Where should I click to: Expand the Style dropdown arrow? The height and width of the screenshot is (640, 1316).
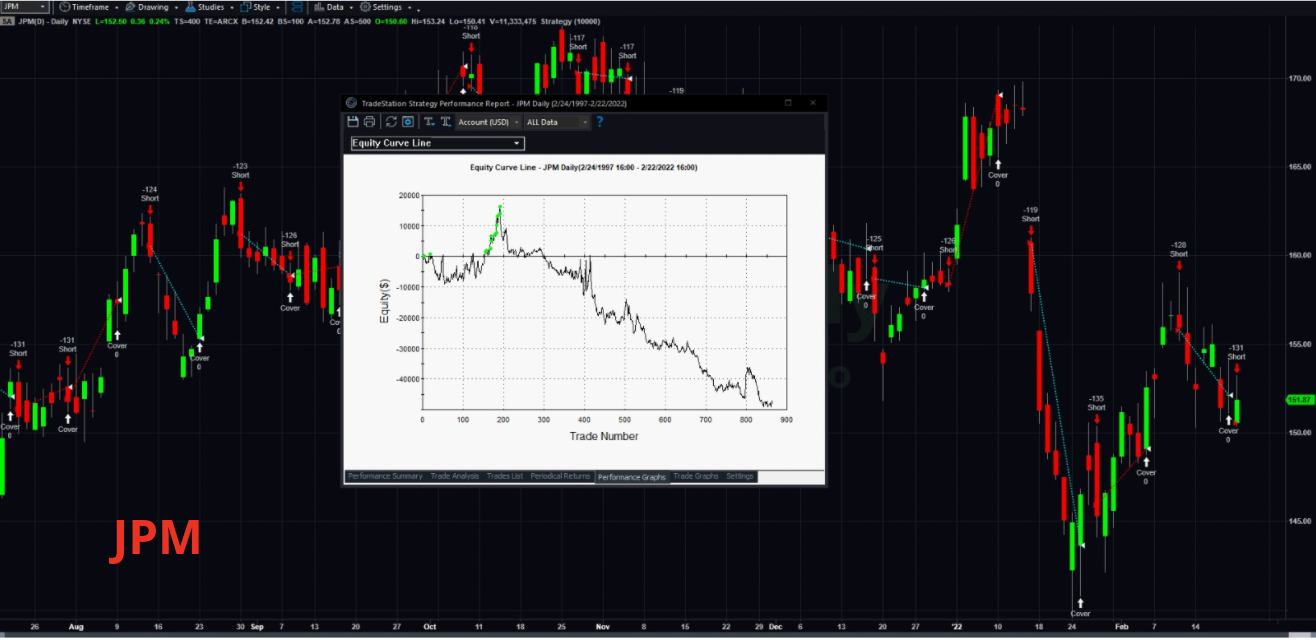click(x=277, y=7)
